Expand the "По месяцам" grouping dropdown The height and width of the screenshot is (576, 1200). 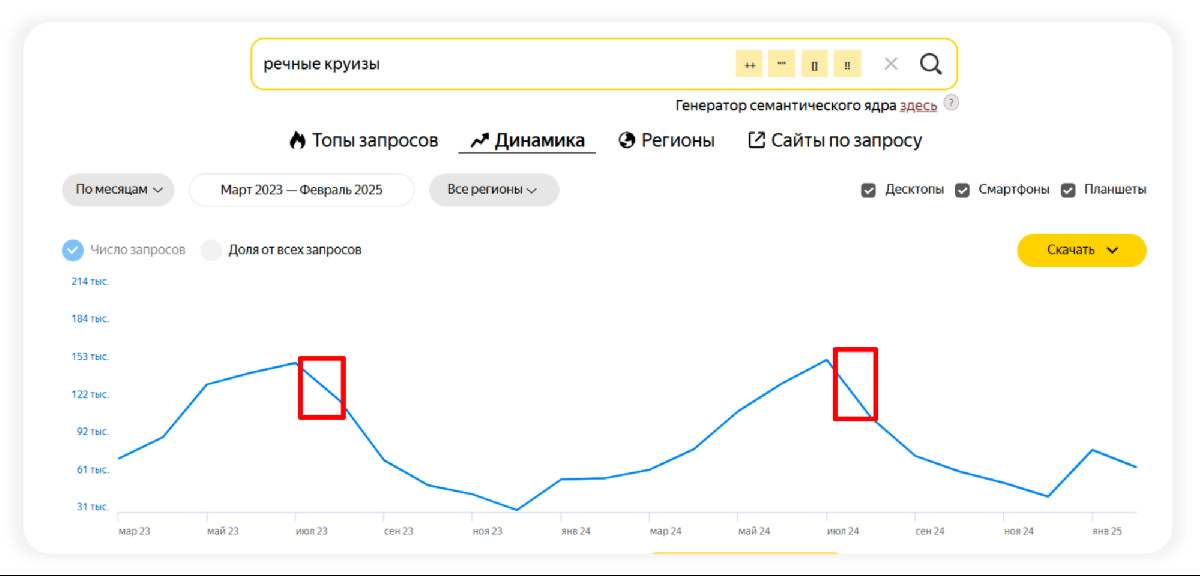(118, 190)
